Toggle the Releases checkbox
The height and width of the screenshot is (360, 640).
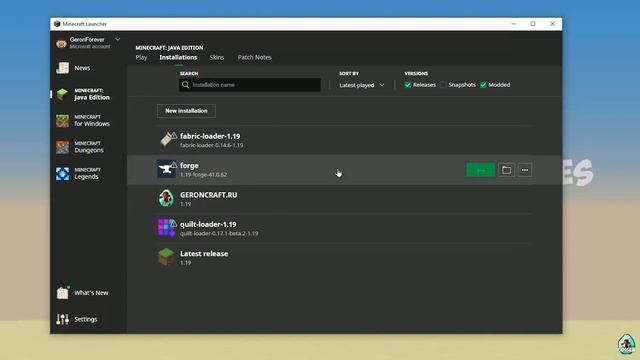coord(408,85)
